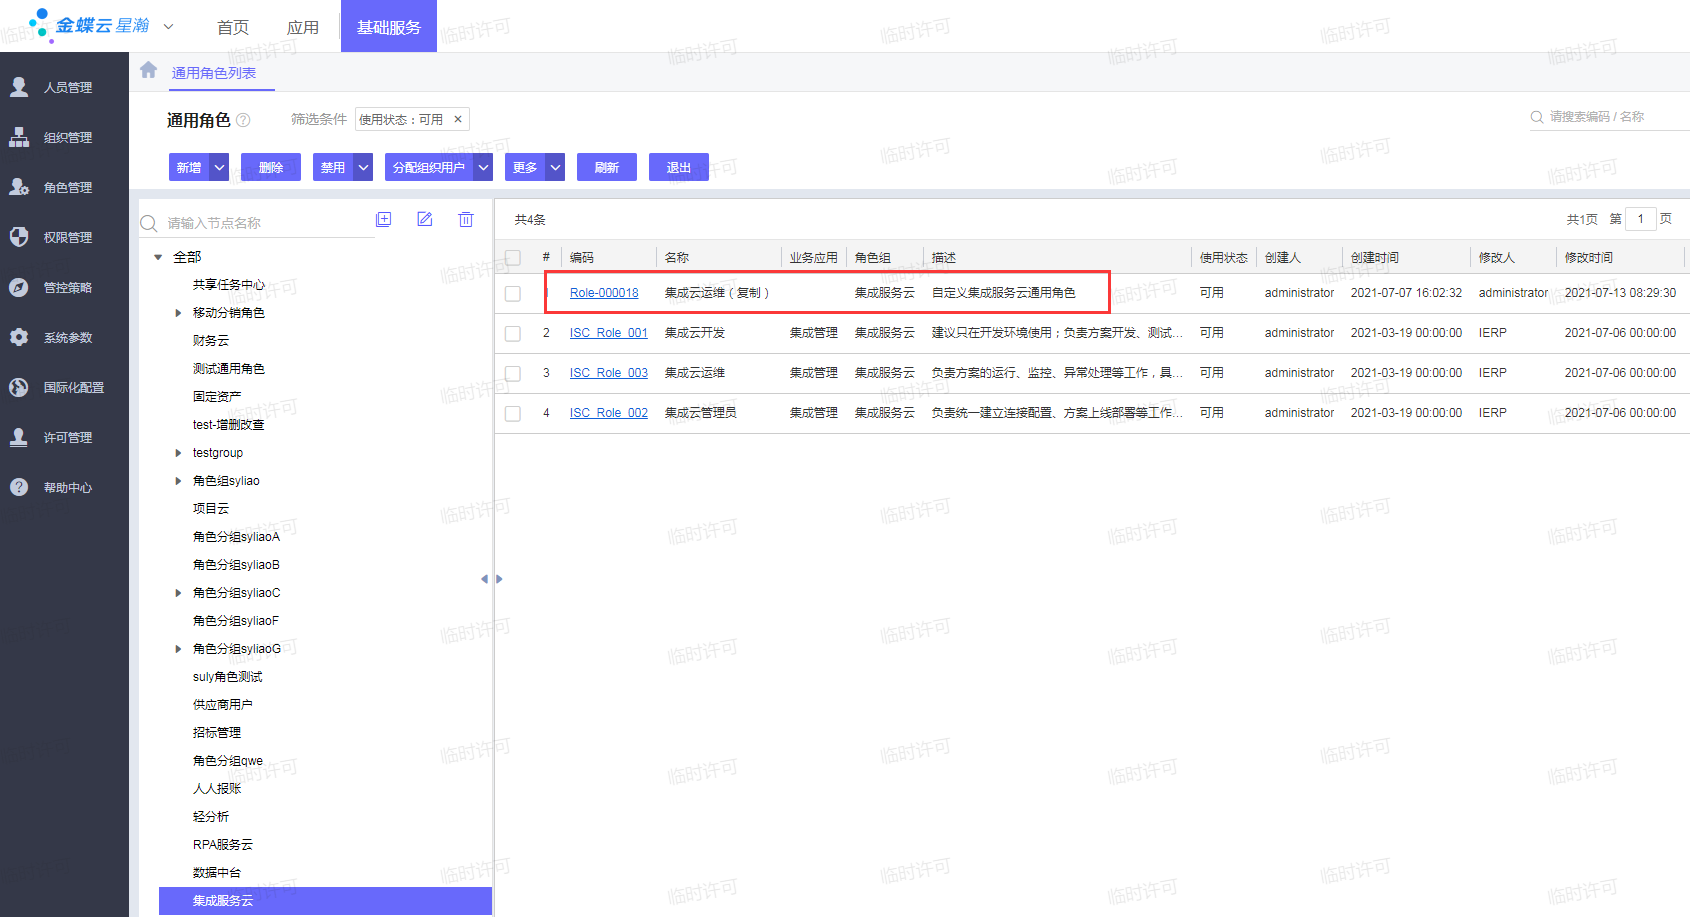This screenshot has width=1690, height=917.
Task: Toggle the select-all header checkbox
Action: coord(513,257)
